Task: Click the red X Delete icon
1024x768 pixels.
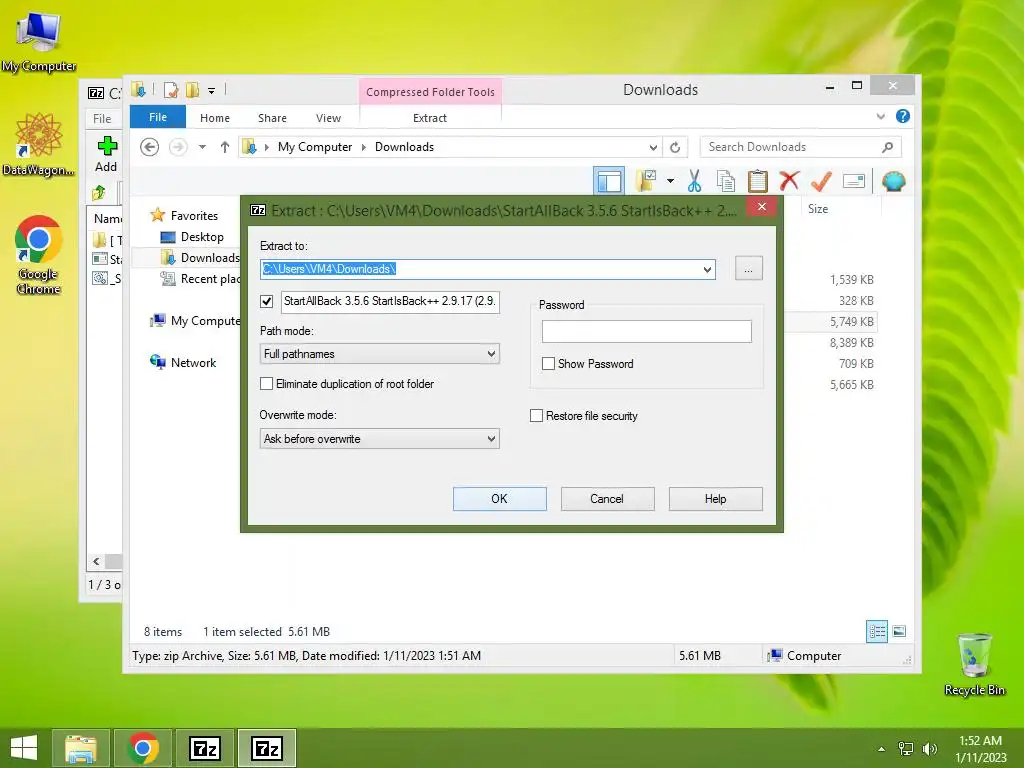Action: point(789,181)
